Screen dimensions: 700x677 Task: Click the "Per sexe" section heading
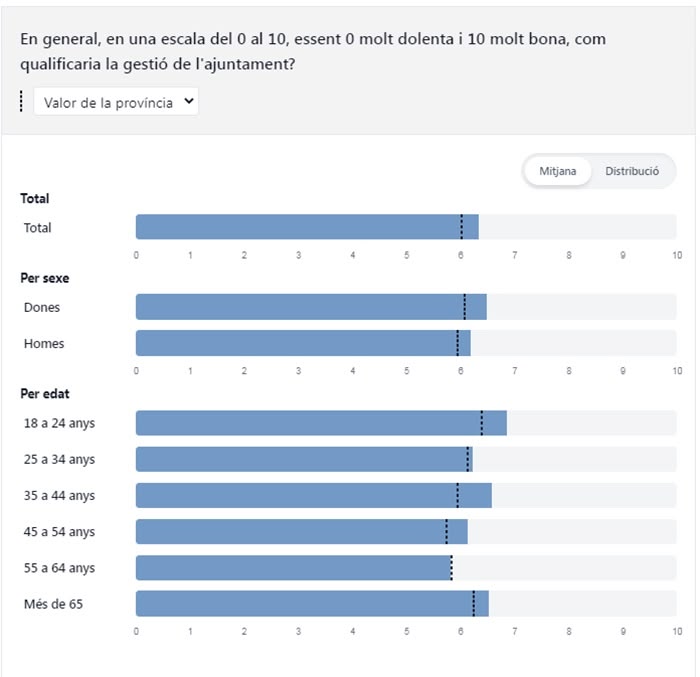point(45,278)
